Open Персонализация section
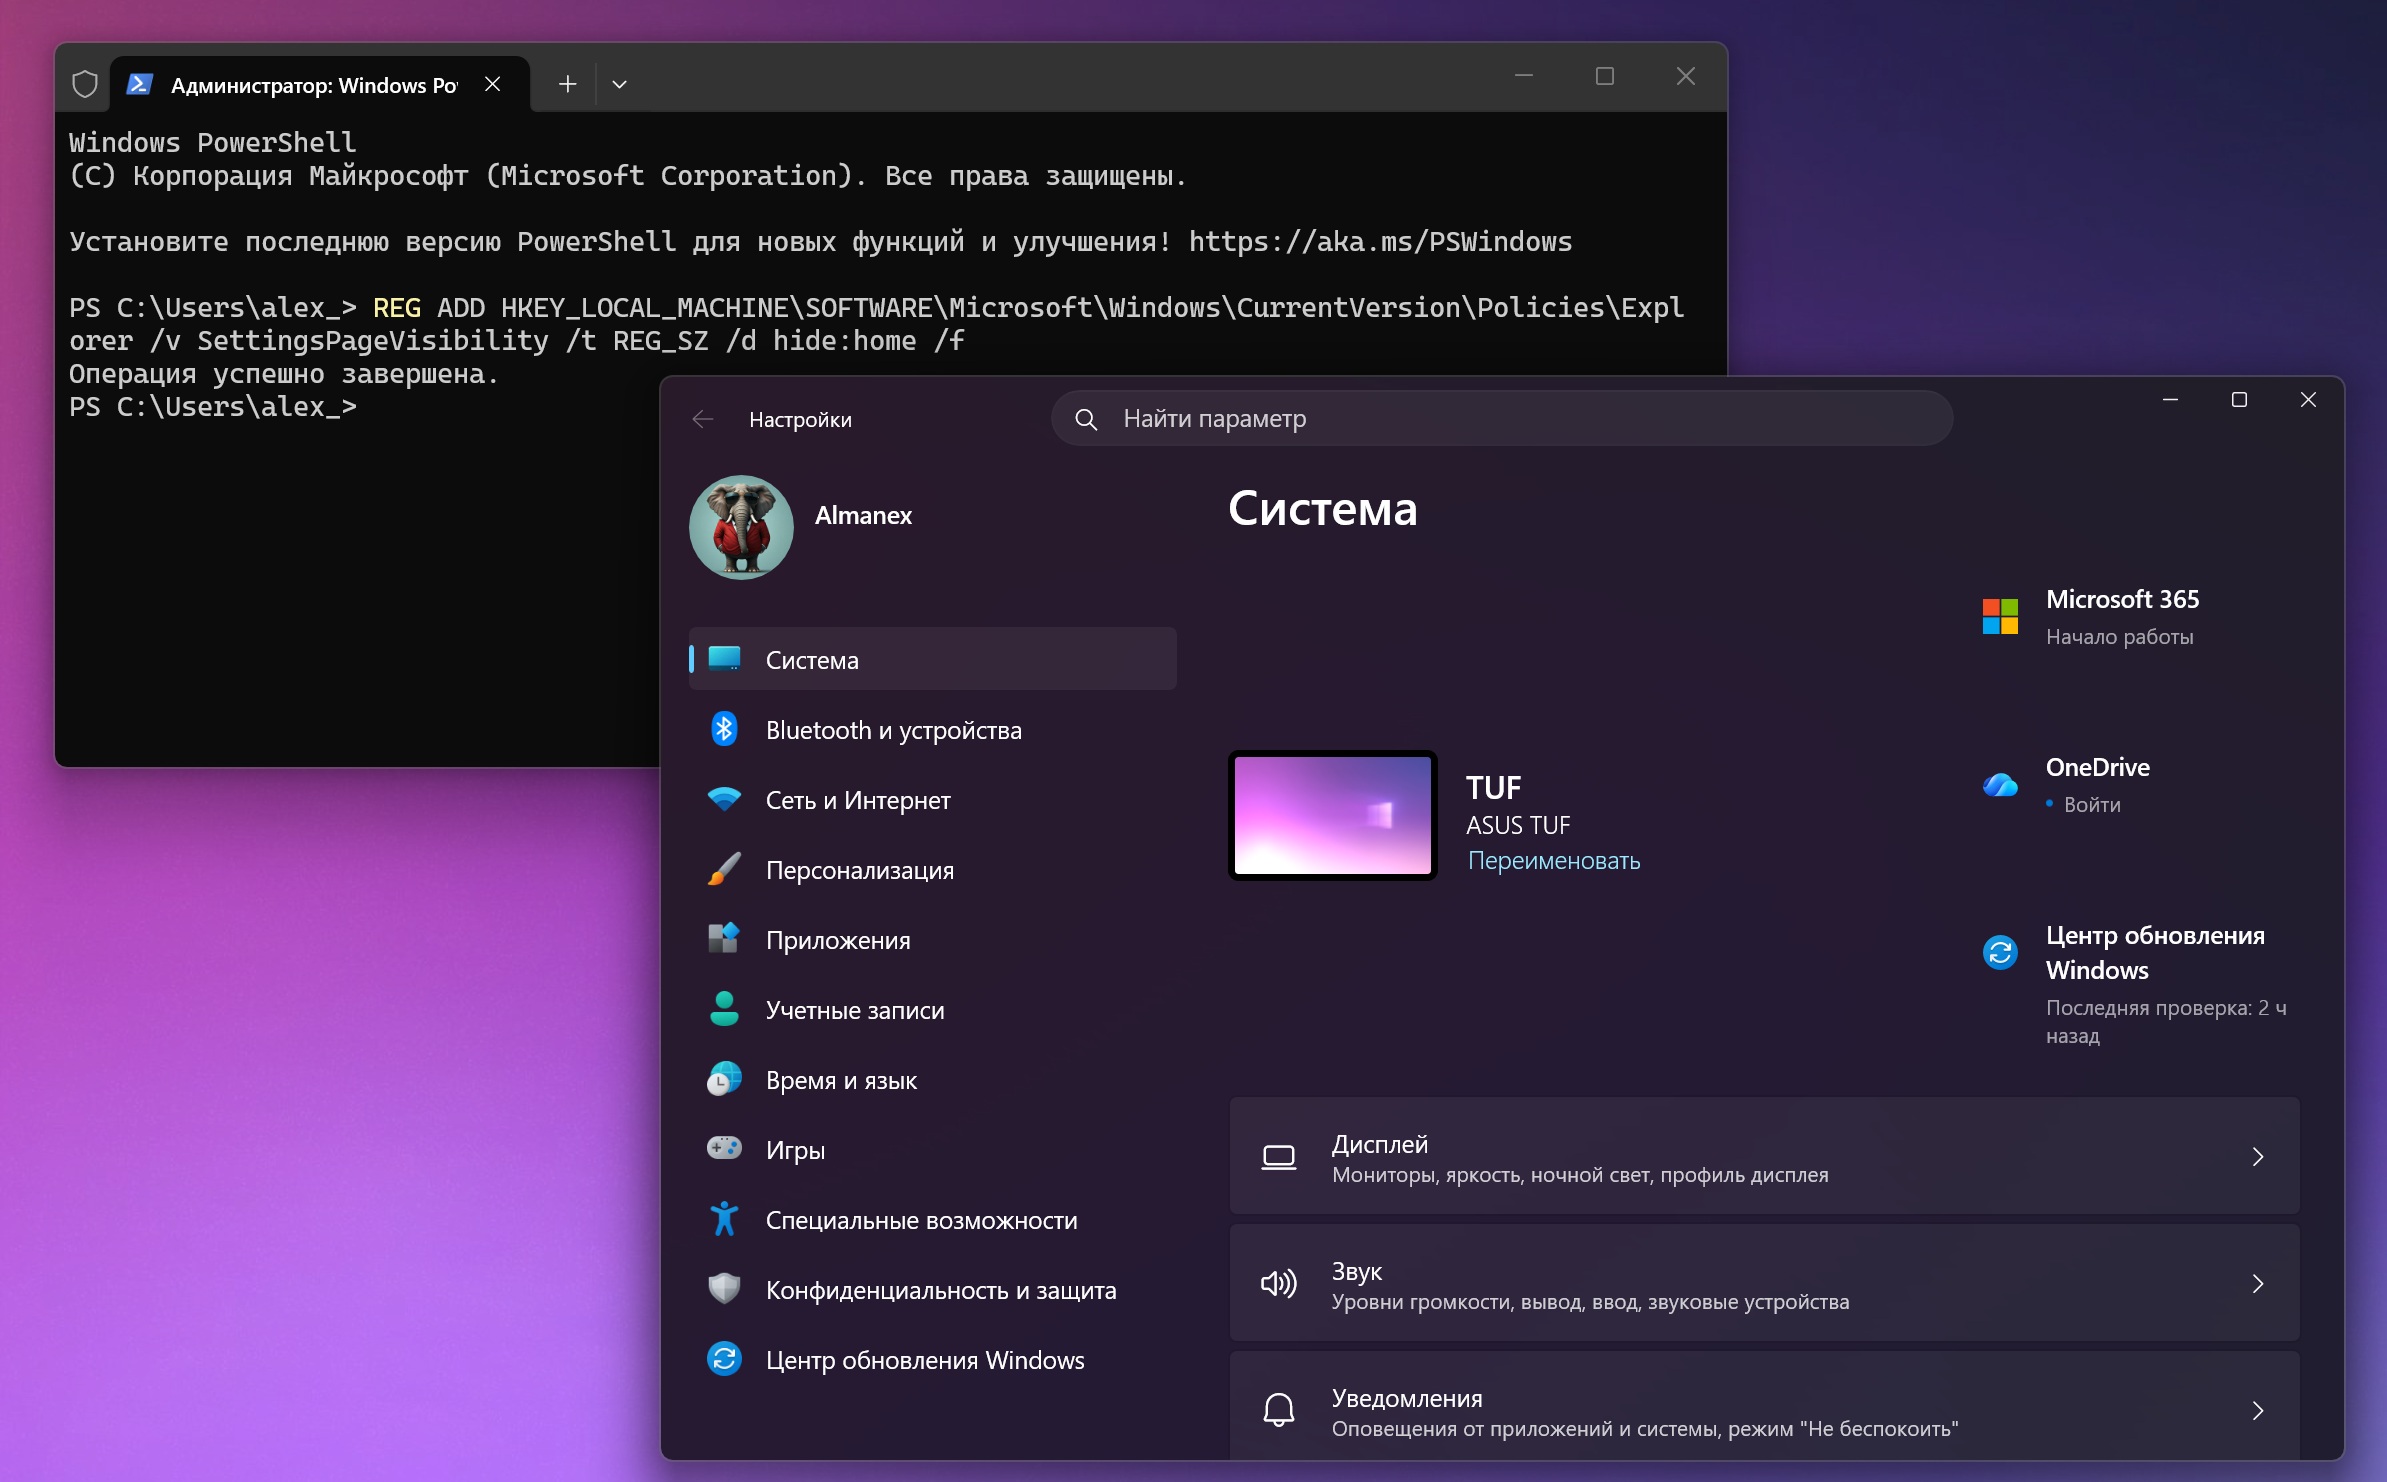 pyautogui.click(x=932, y=869)
